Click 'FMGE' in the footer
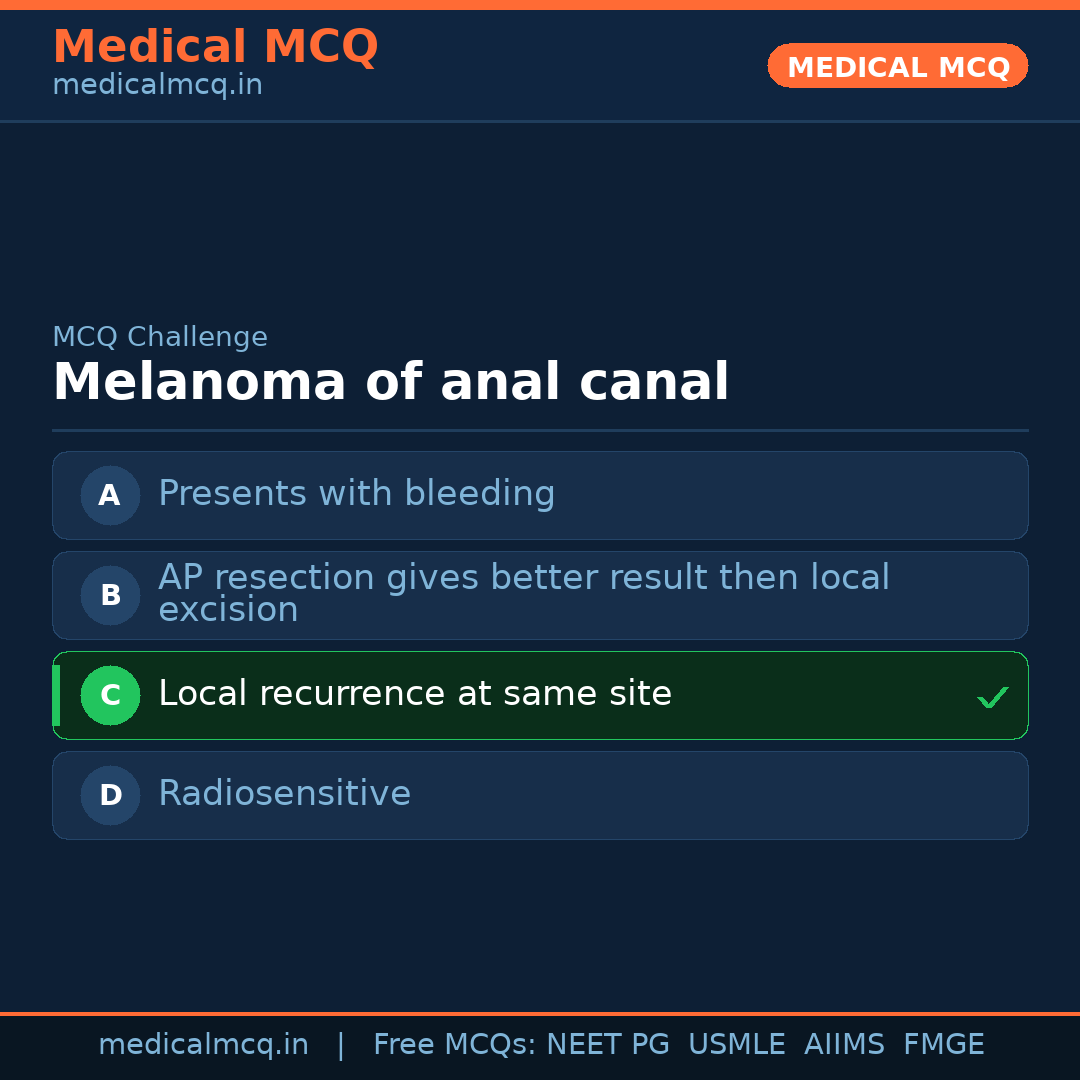The width and height of the screenshot is (1080, 1080). click(x=943, y=1045)
